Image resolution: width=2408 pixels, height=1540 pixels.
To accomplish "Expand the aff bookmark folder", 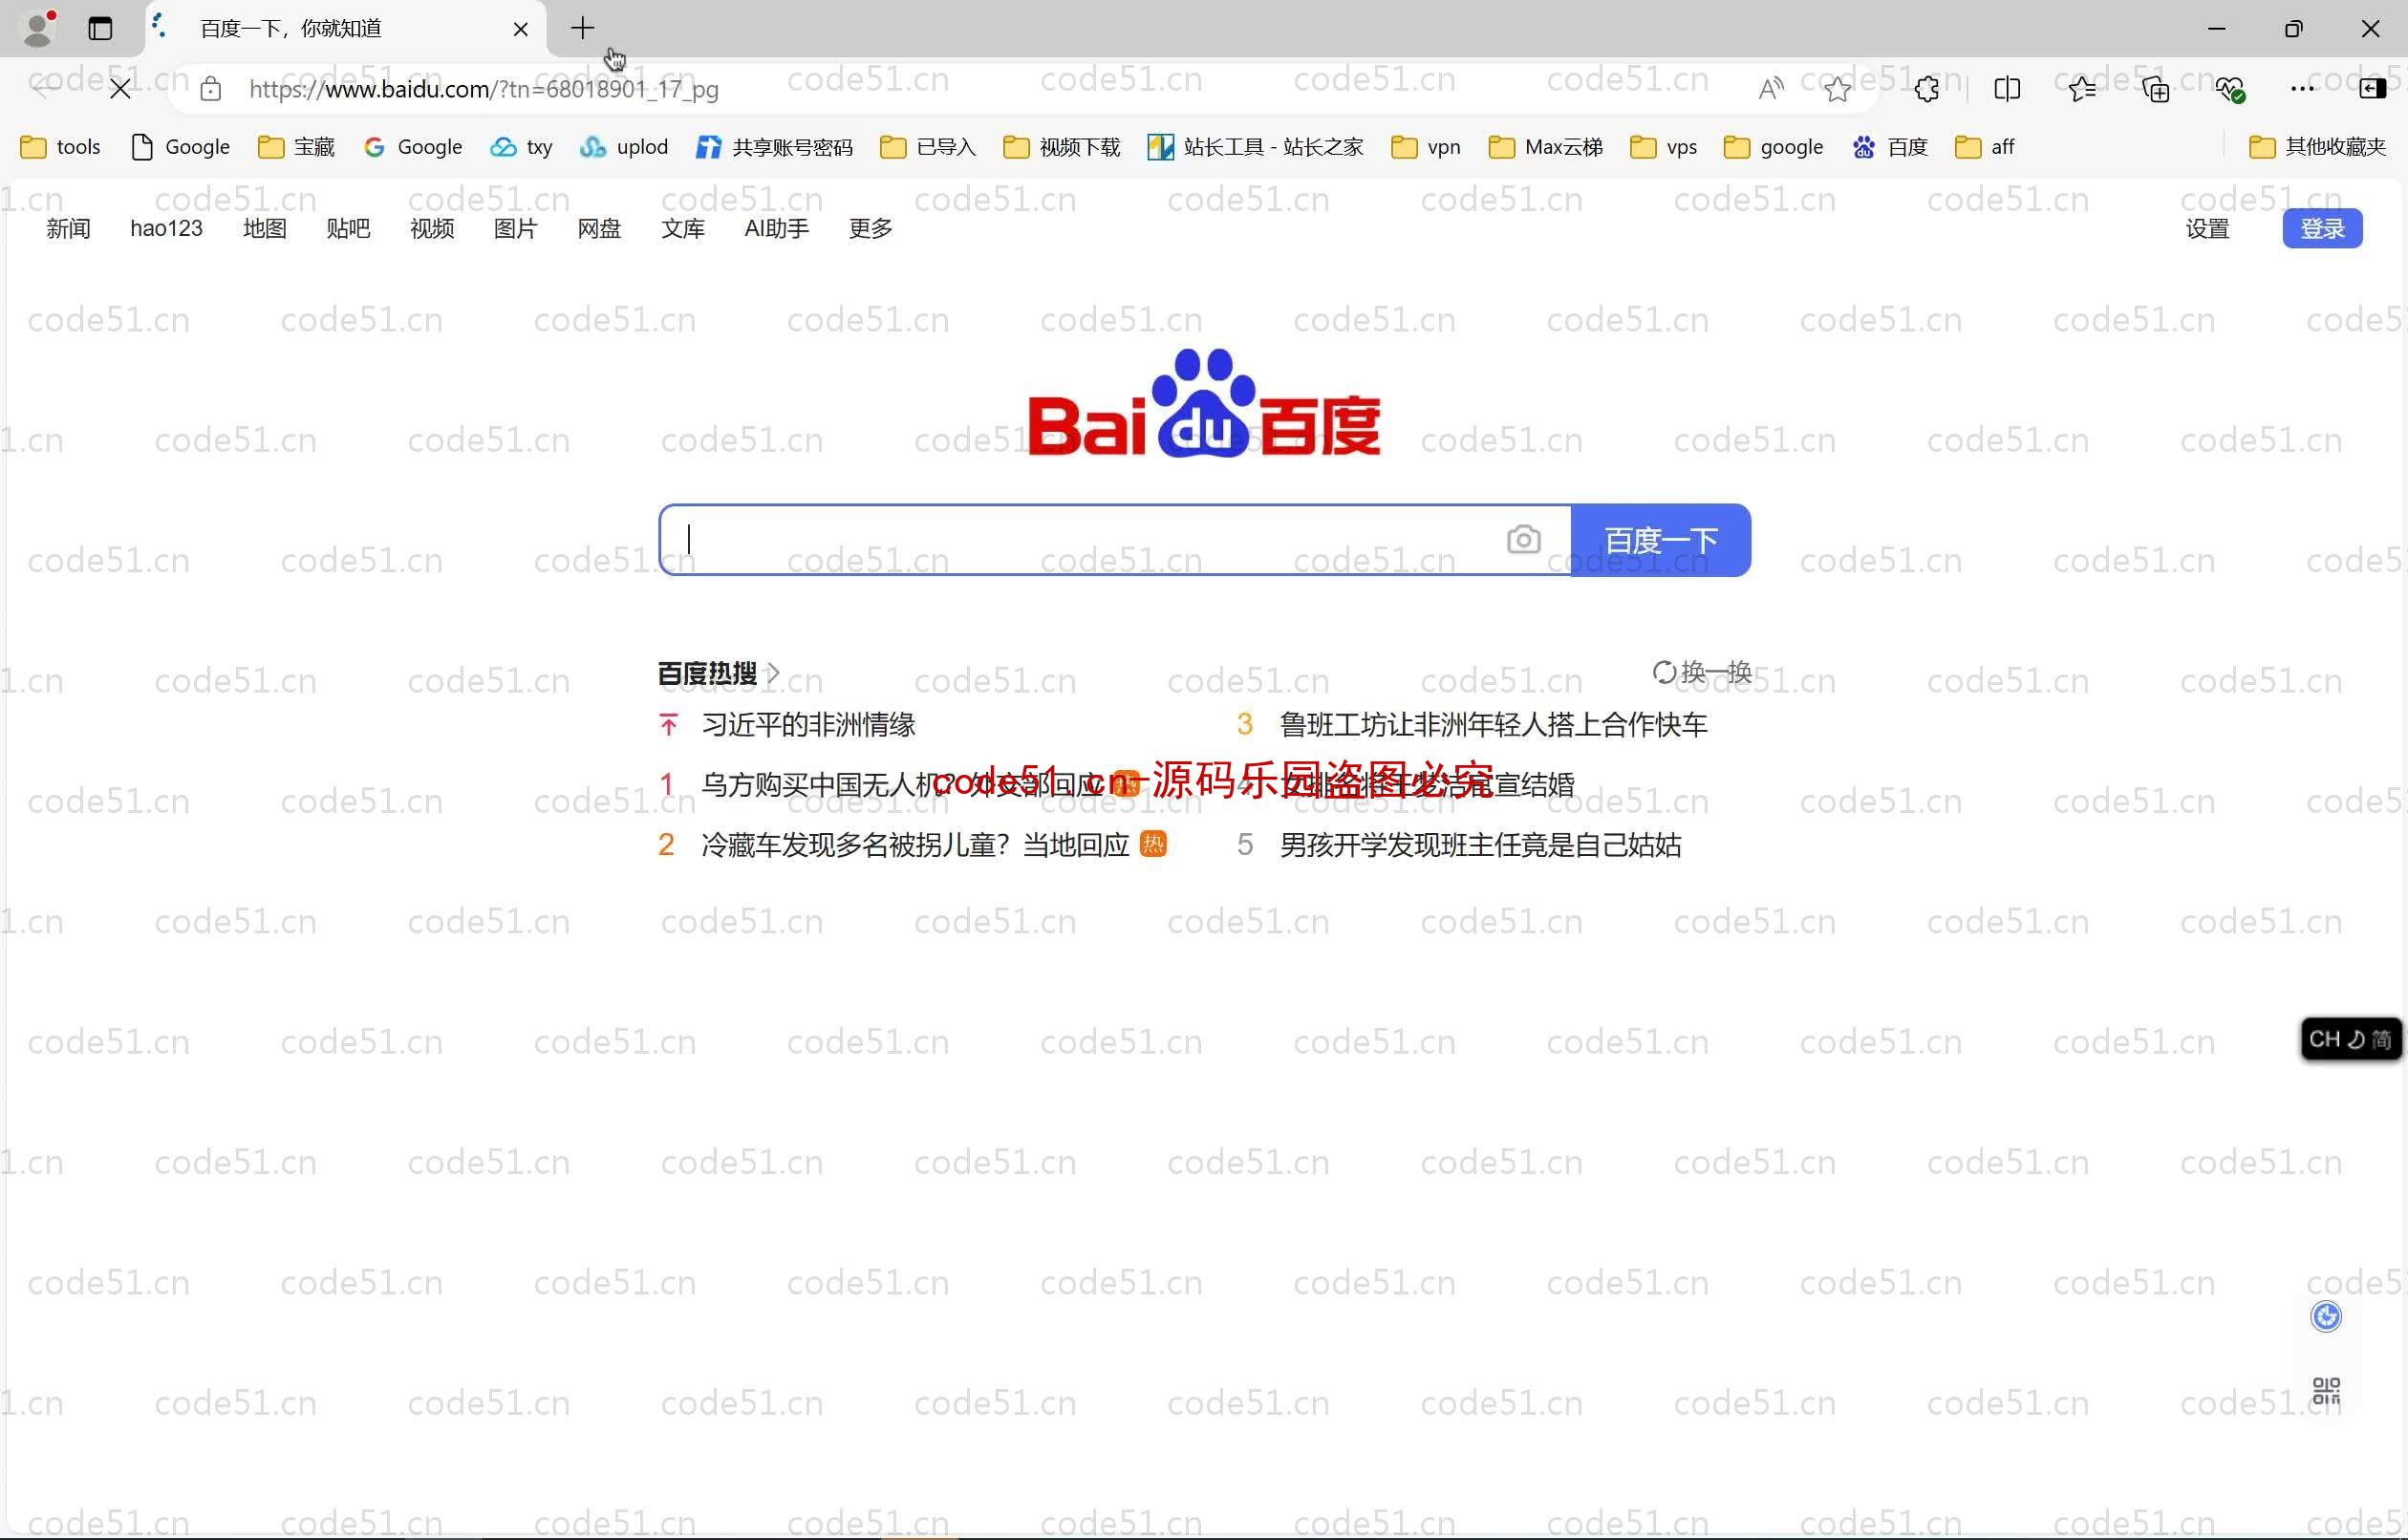I will [1985, 147].
